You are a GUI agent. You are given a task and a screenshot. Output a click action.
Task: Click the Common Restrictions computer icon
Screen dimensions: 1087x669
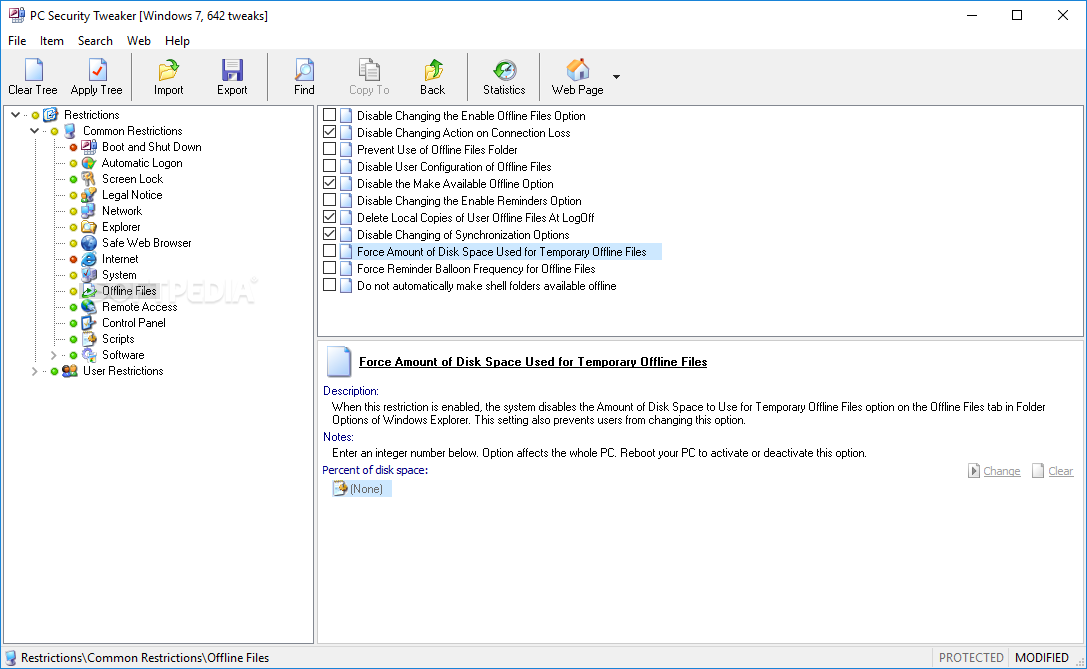click(x=69, y=131)
